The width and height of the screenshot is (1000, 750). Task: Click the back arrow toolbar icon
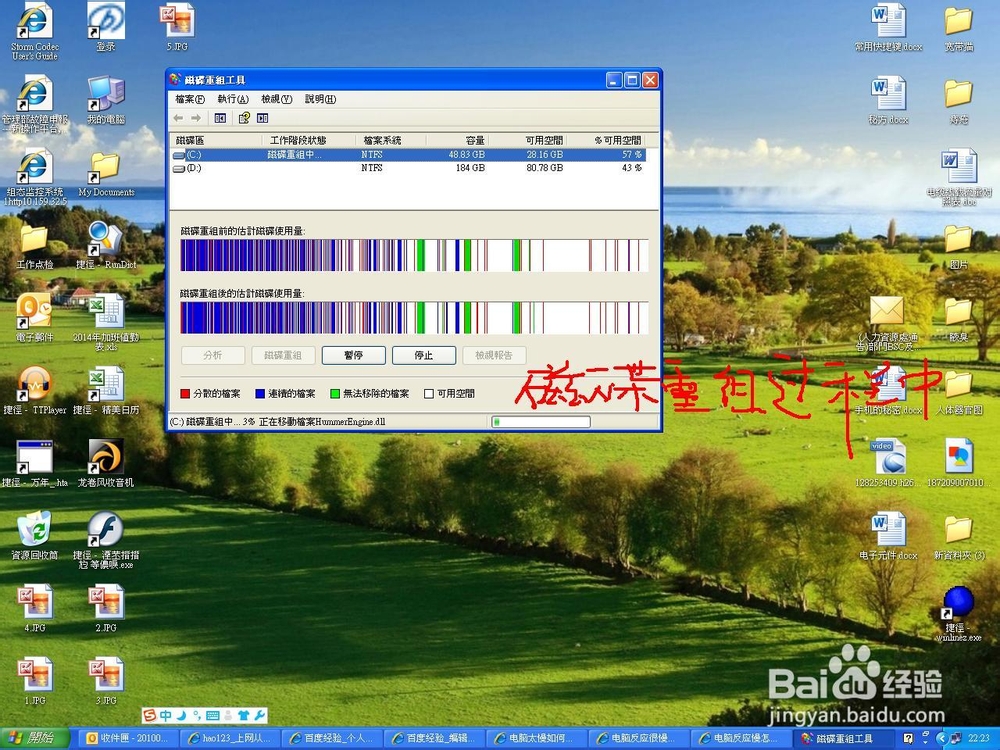pyautogui.click(x=179, y=119)
